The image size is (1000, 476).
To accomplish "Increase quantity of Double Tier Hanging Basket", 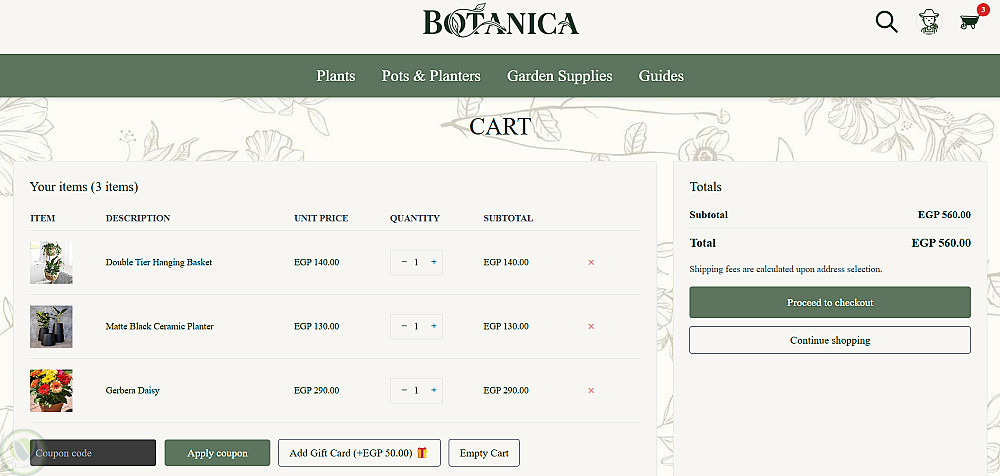I will click(434, 262).
